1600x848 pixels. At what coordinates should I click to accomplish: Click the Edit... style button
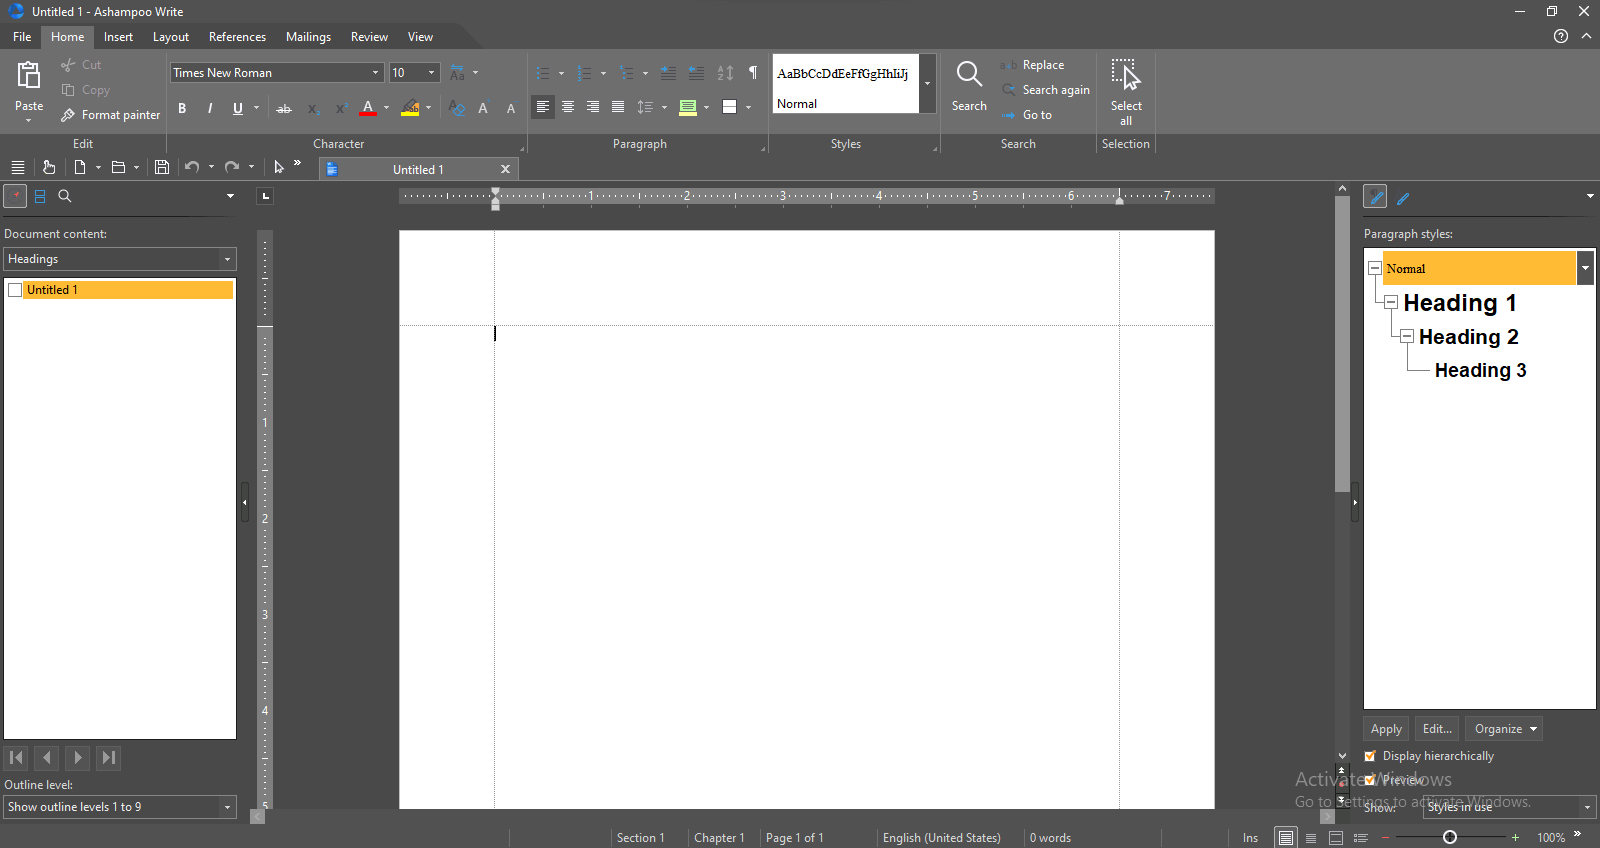click(x=1436, y=729)
